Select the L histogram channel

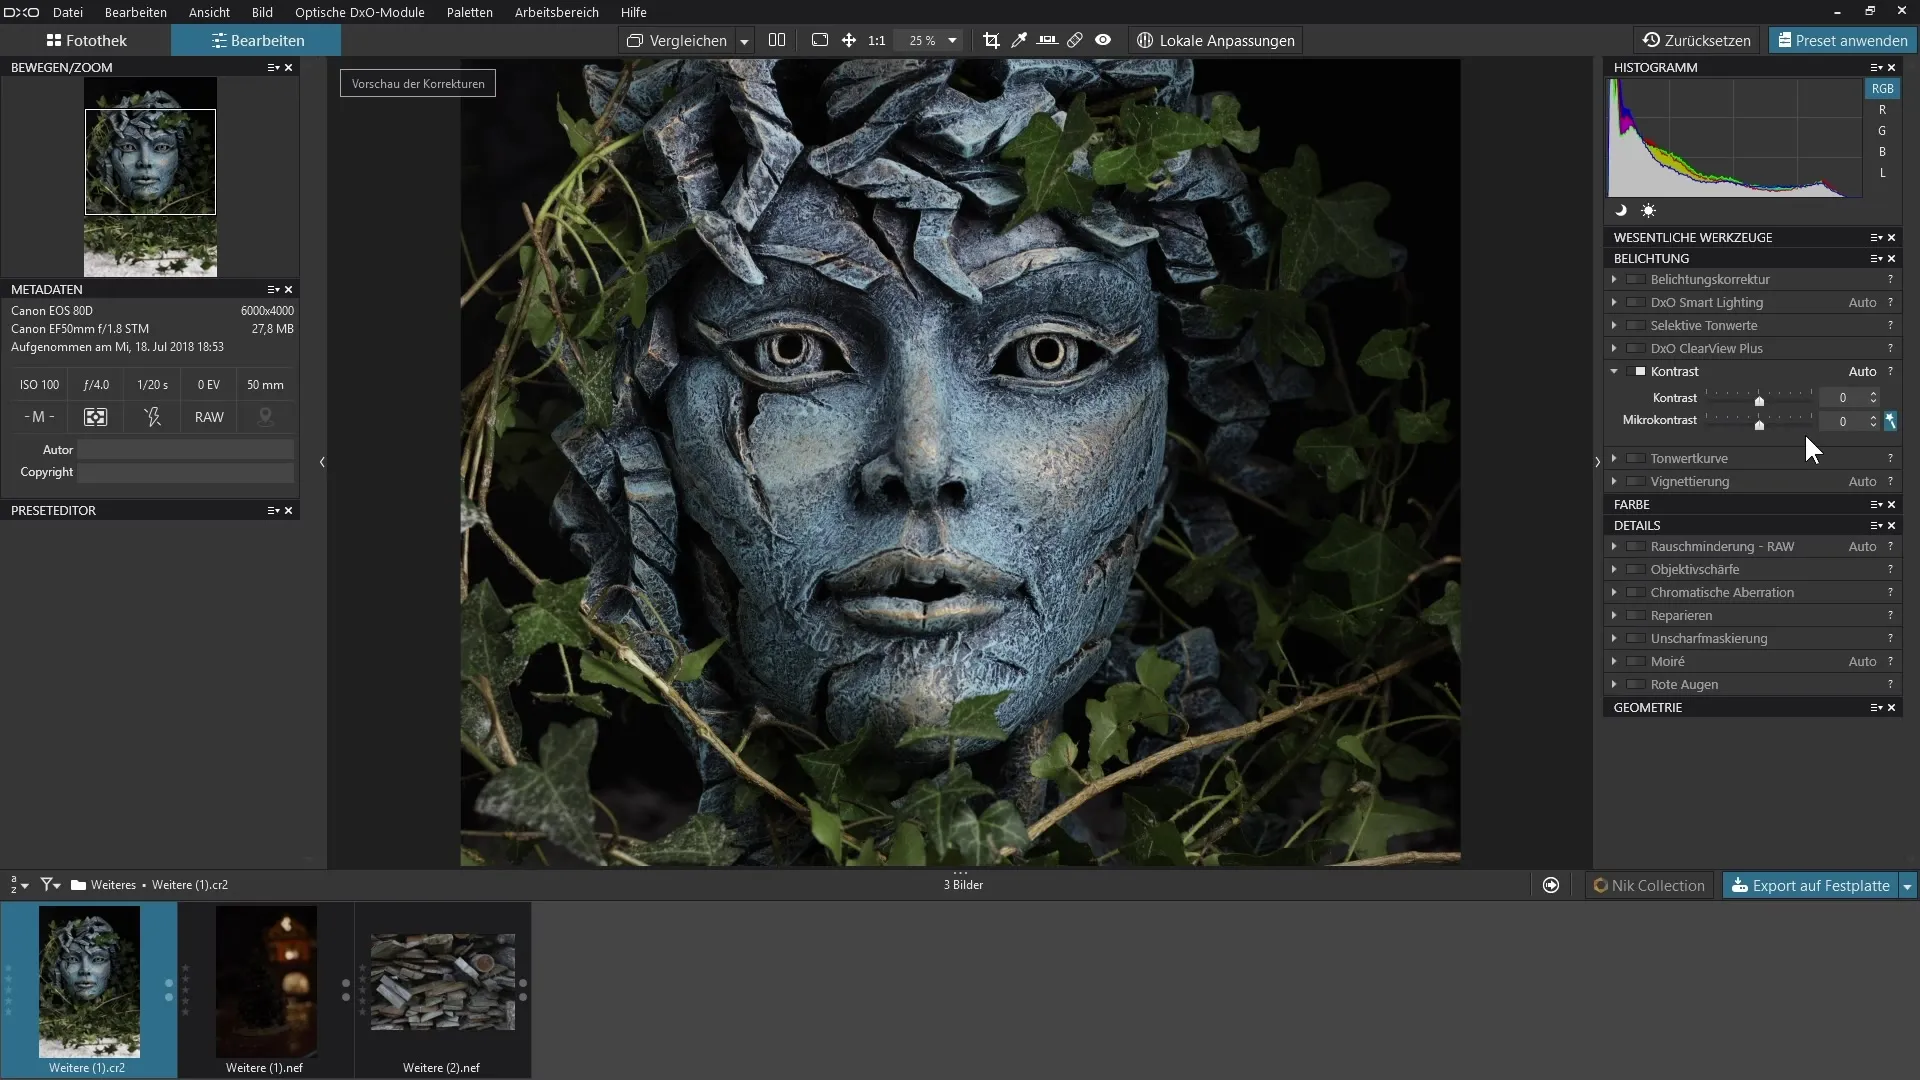(x=1882, y=173)
